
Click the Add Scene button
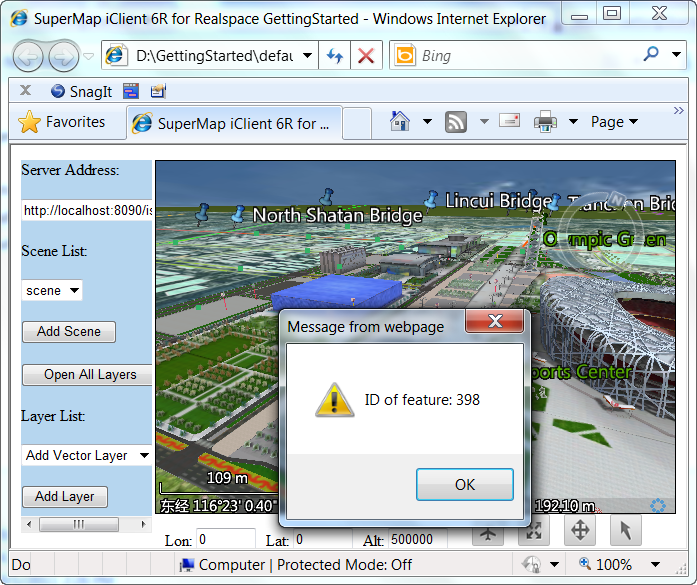pyautogui.click(x=68, y=331)
